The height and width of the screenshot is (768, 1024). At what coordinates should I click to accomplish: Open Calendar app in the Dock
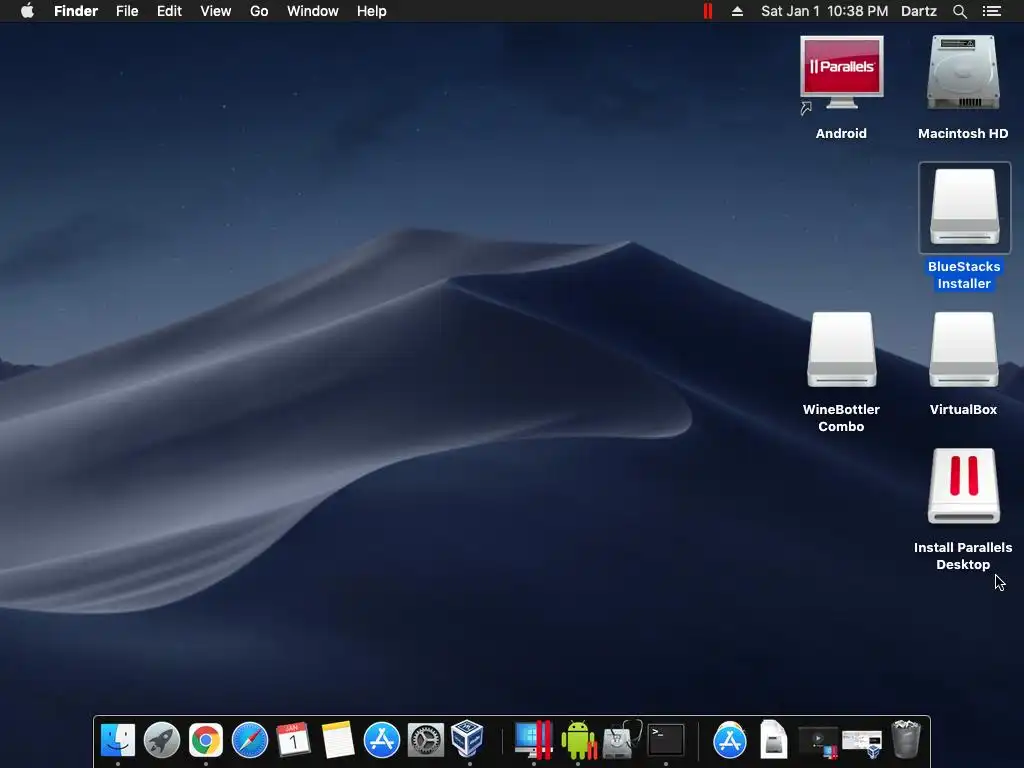coord(293,740)
